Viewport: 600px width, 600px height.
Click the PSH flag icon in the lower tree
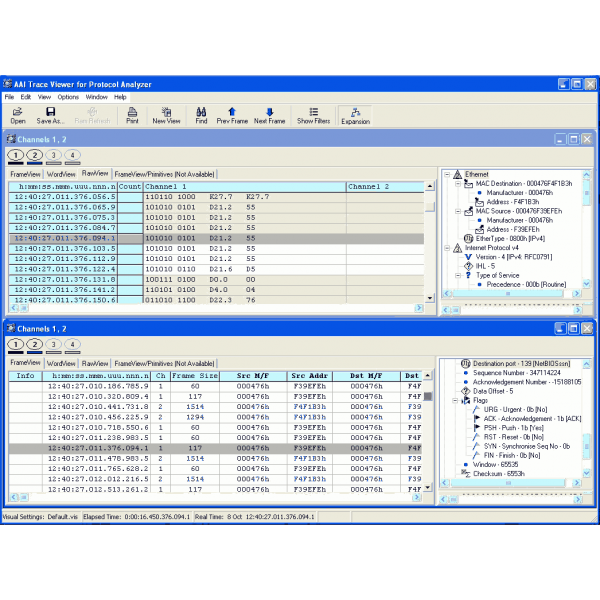point(477,428)
